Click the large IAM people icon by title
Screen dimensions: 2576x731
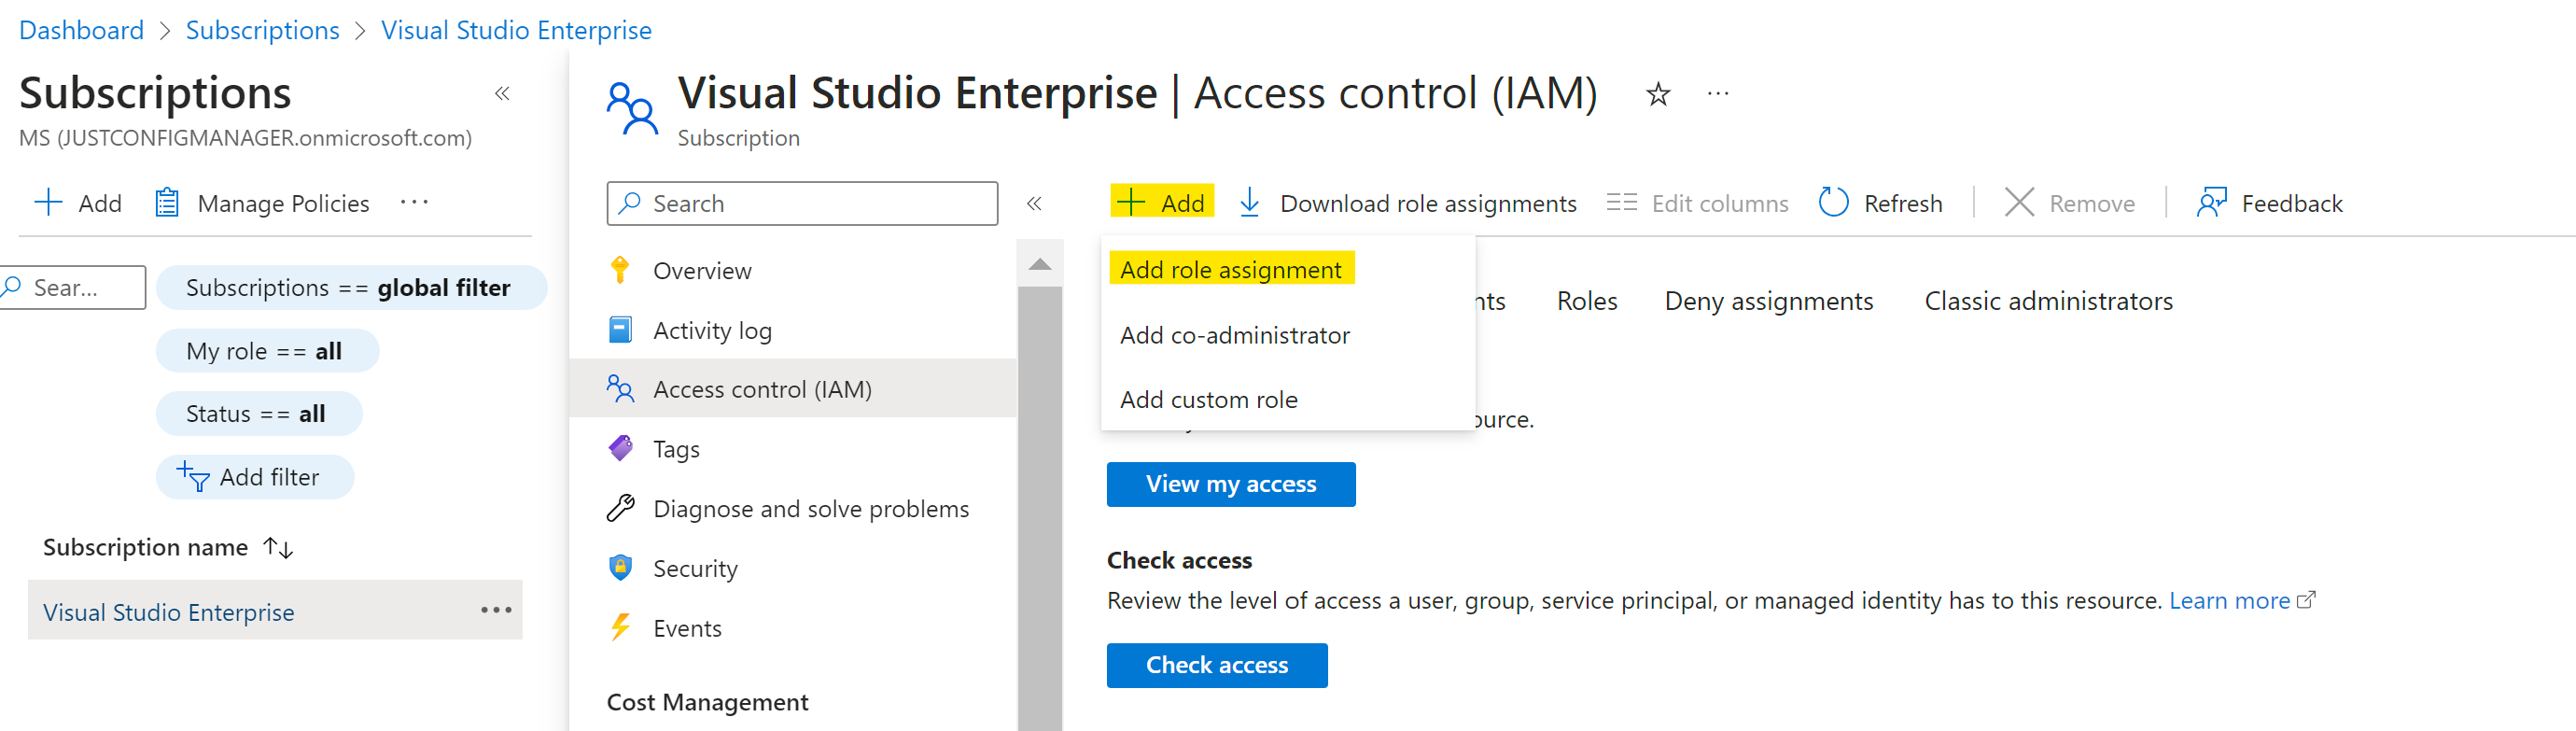[x=632, y=108]
